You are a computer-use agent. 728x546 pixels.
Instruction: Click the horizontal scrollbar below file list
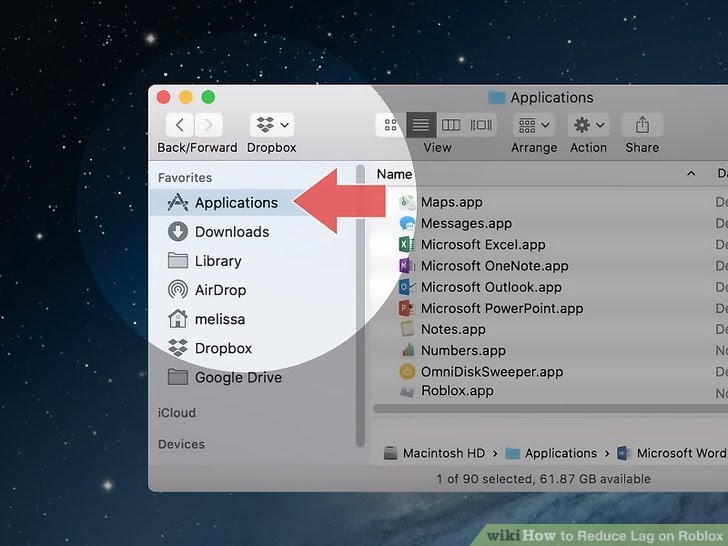tap(550, 409)
